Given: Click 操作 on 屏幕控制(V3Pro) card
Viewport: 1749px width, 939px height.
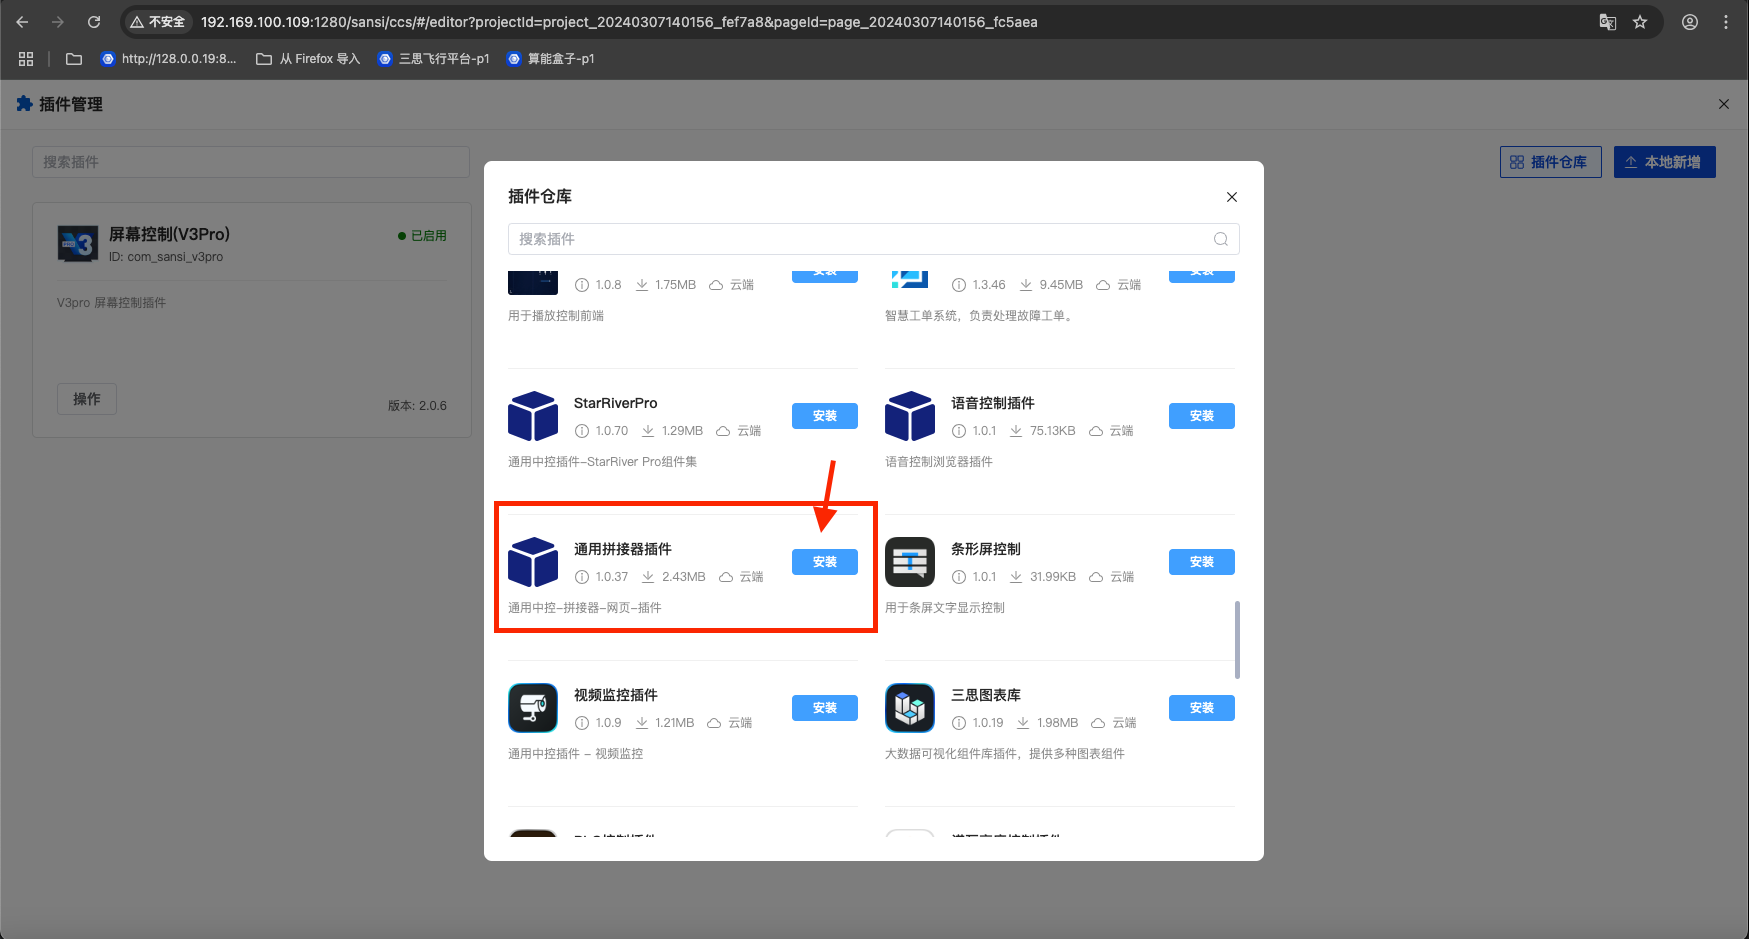Looking at the screenshot, I should (x=87, y=399).
